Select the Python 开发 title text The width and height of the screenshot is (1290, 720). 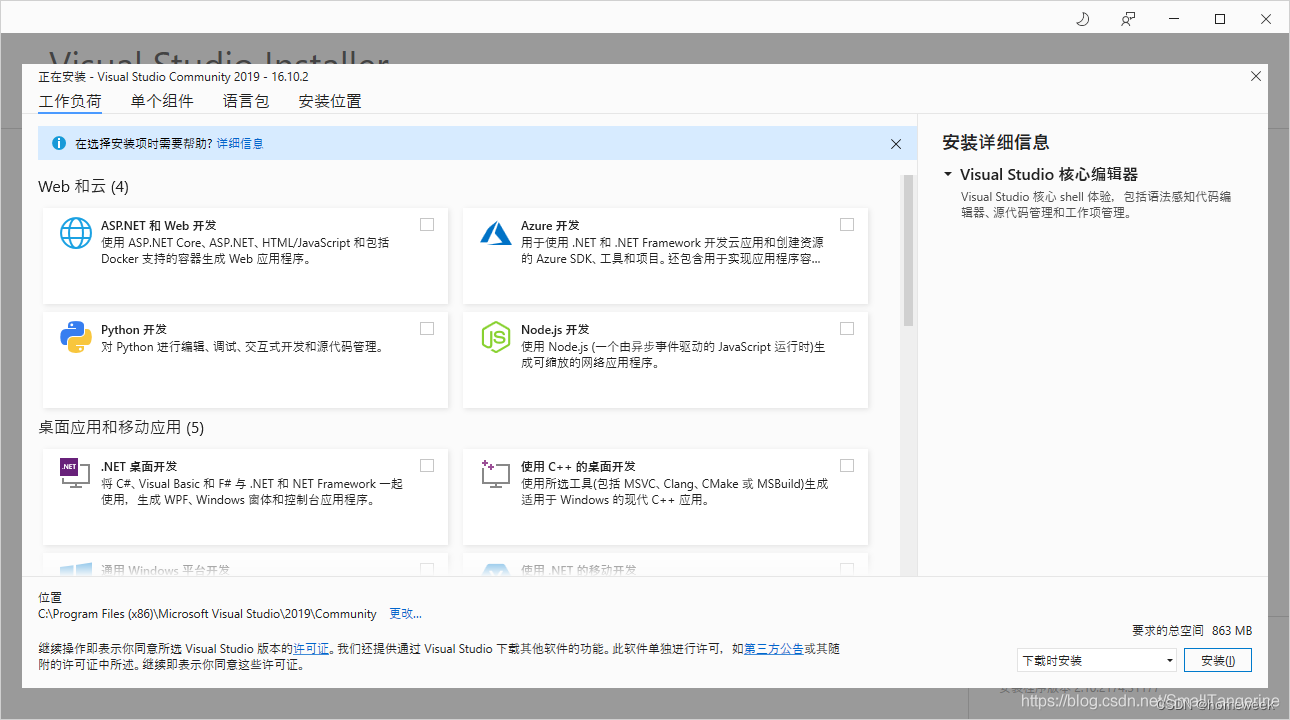[x=134, y=330]
